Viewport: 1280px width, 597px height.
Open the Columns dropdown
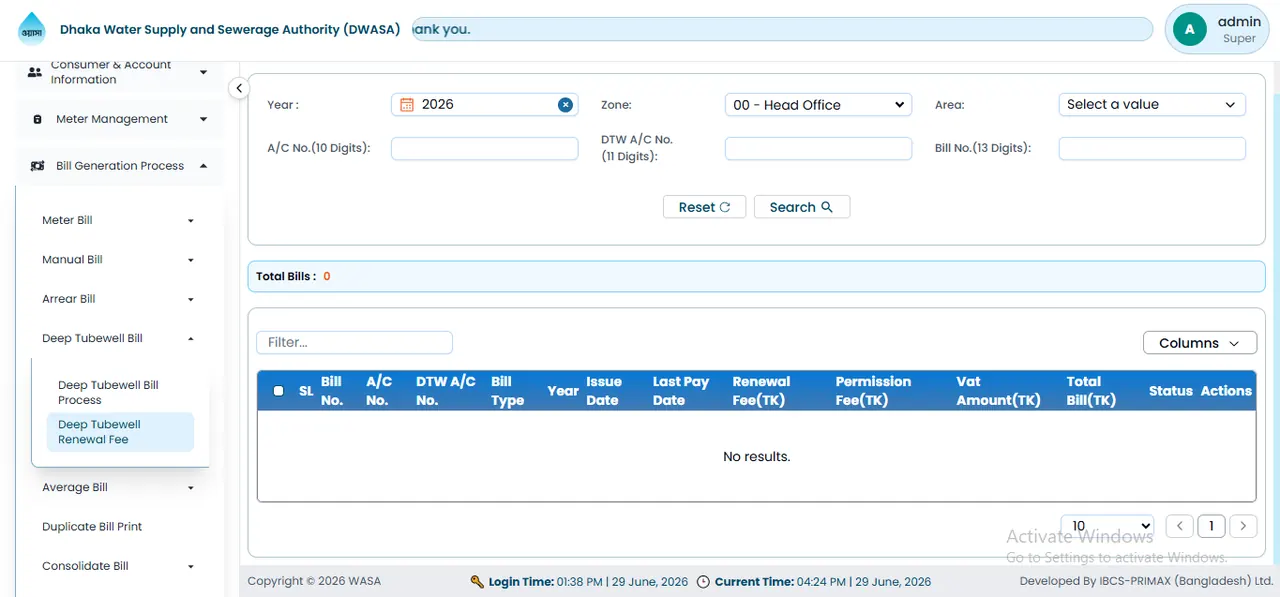1200,343
